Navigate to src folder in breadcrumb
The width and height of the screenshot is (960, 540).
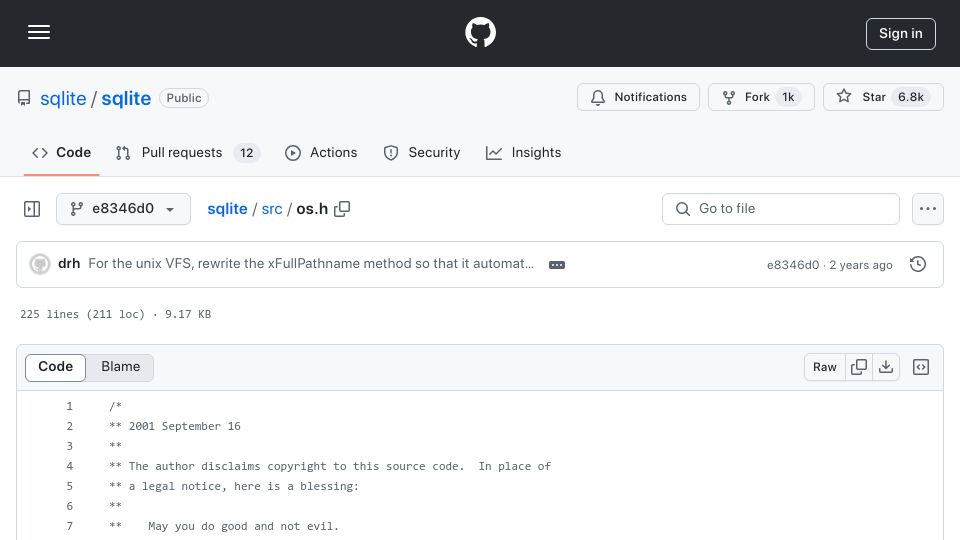272,209
